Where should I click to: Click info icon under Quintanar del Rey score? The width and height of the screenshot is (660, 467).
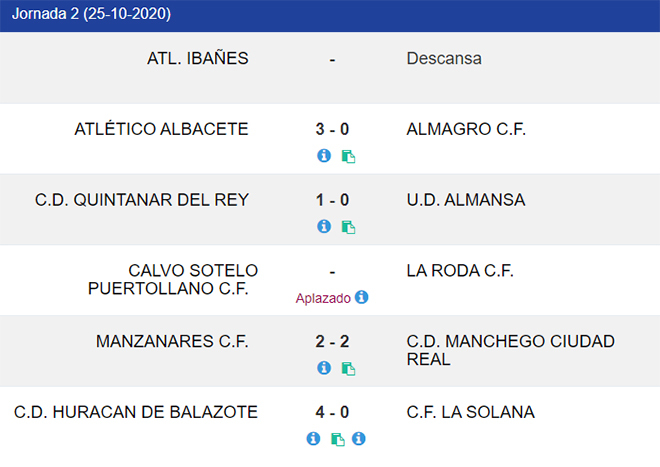[324, 226]
